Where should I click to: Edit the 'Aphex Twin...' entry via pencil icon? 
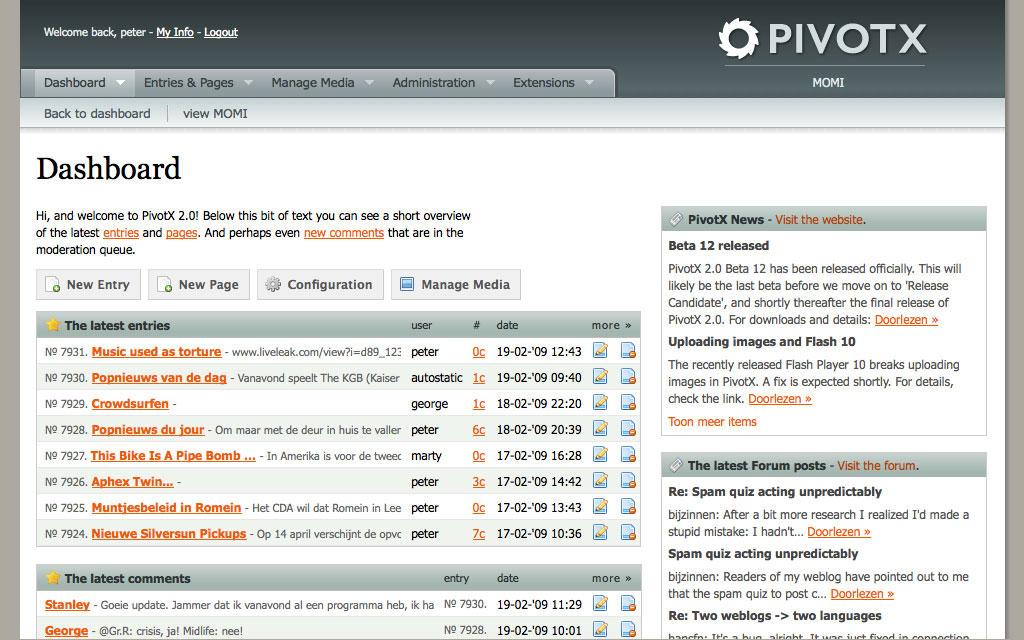(x=600, y=481)
